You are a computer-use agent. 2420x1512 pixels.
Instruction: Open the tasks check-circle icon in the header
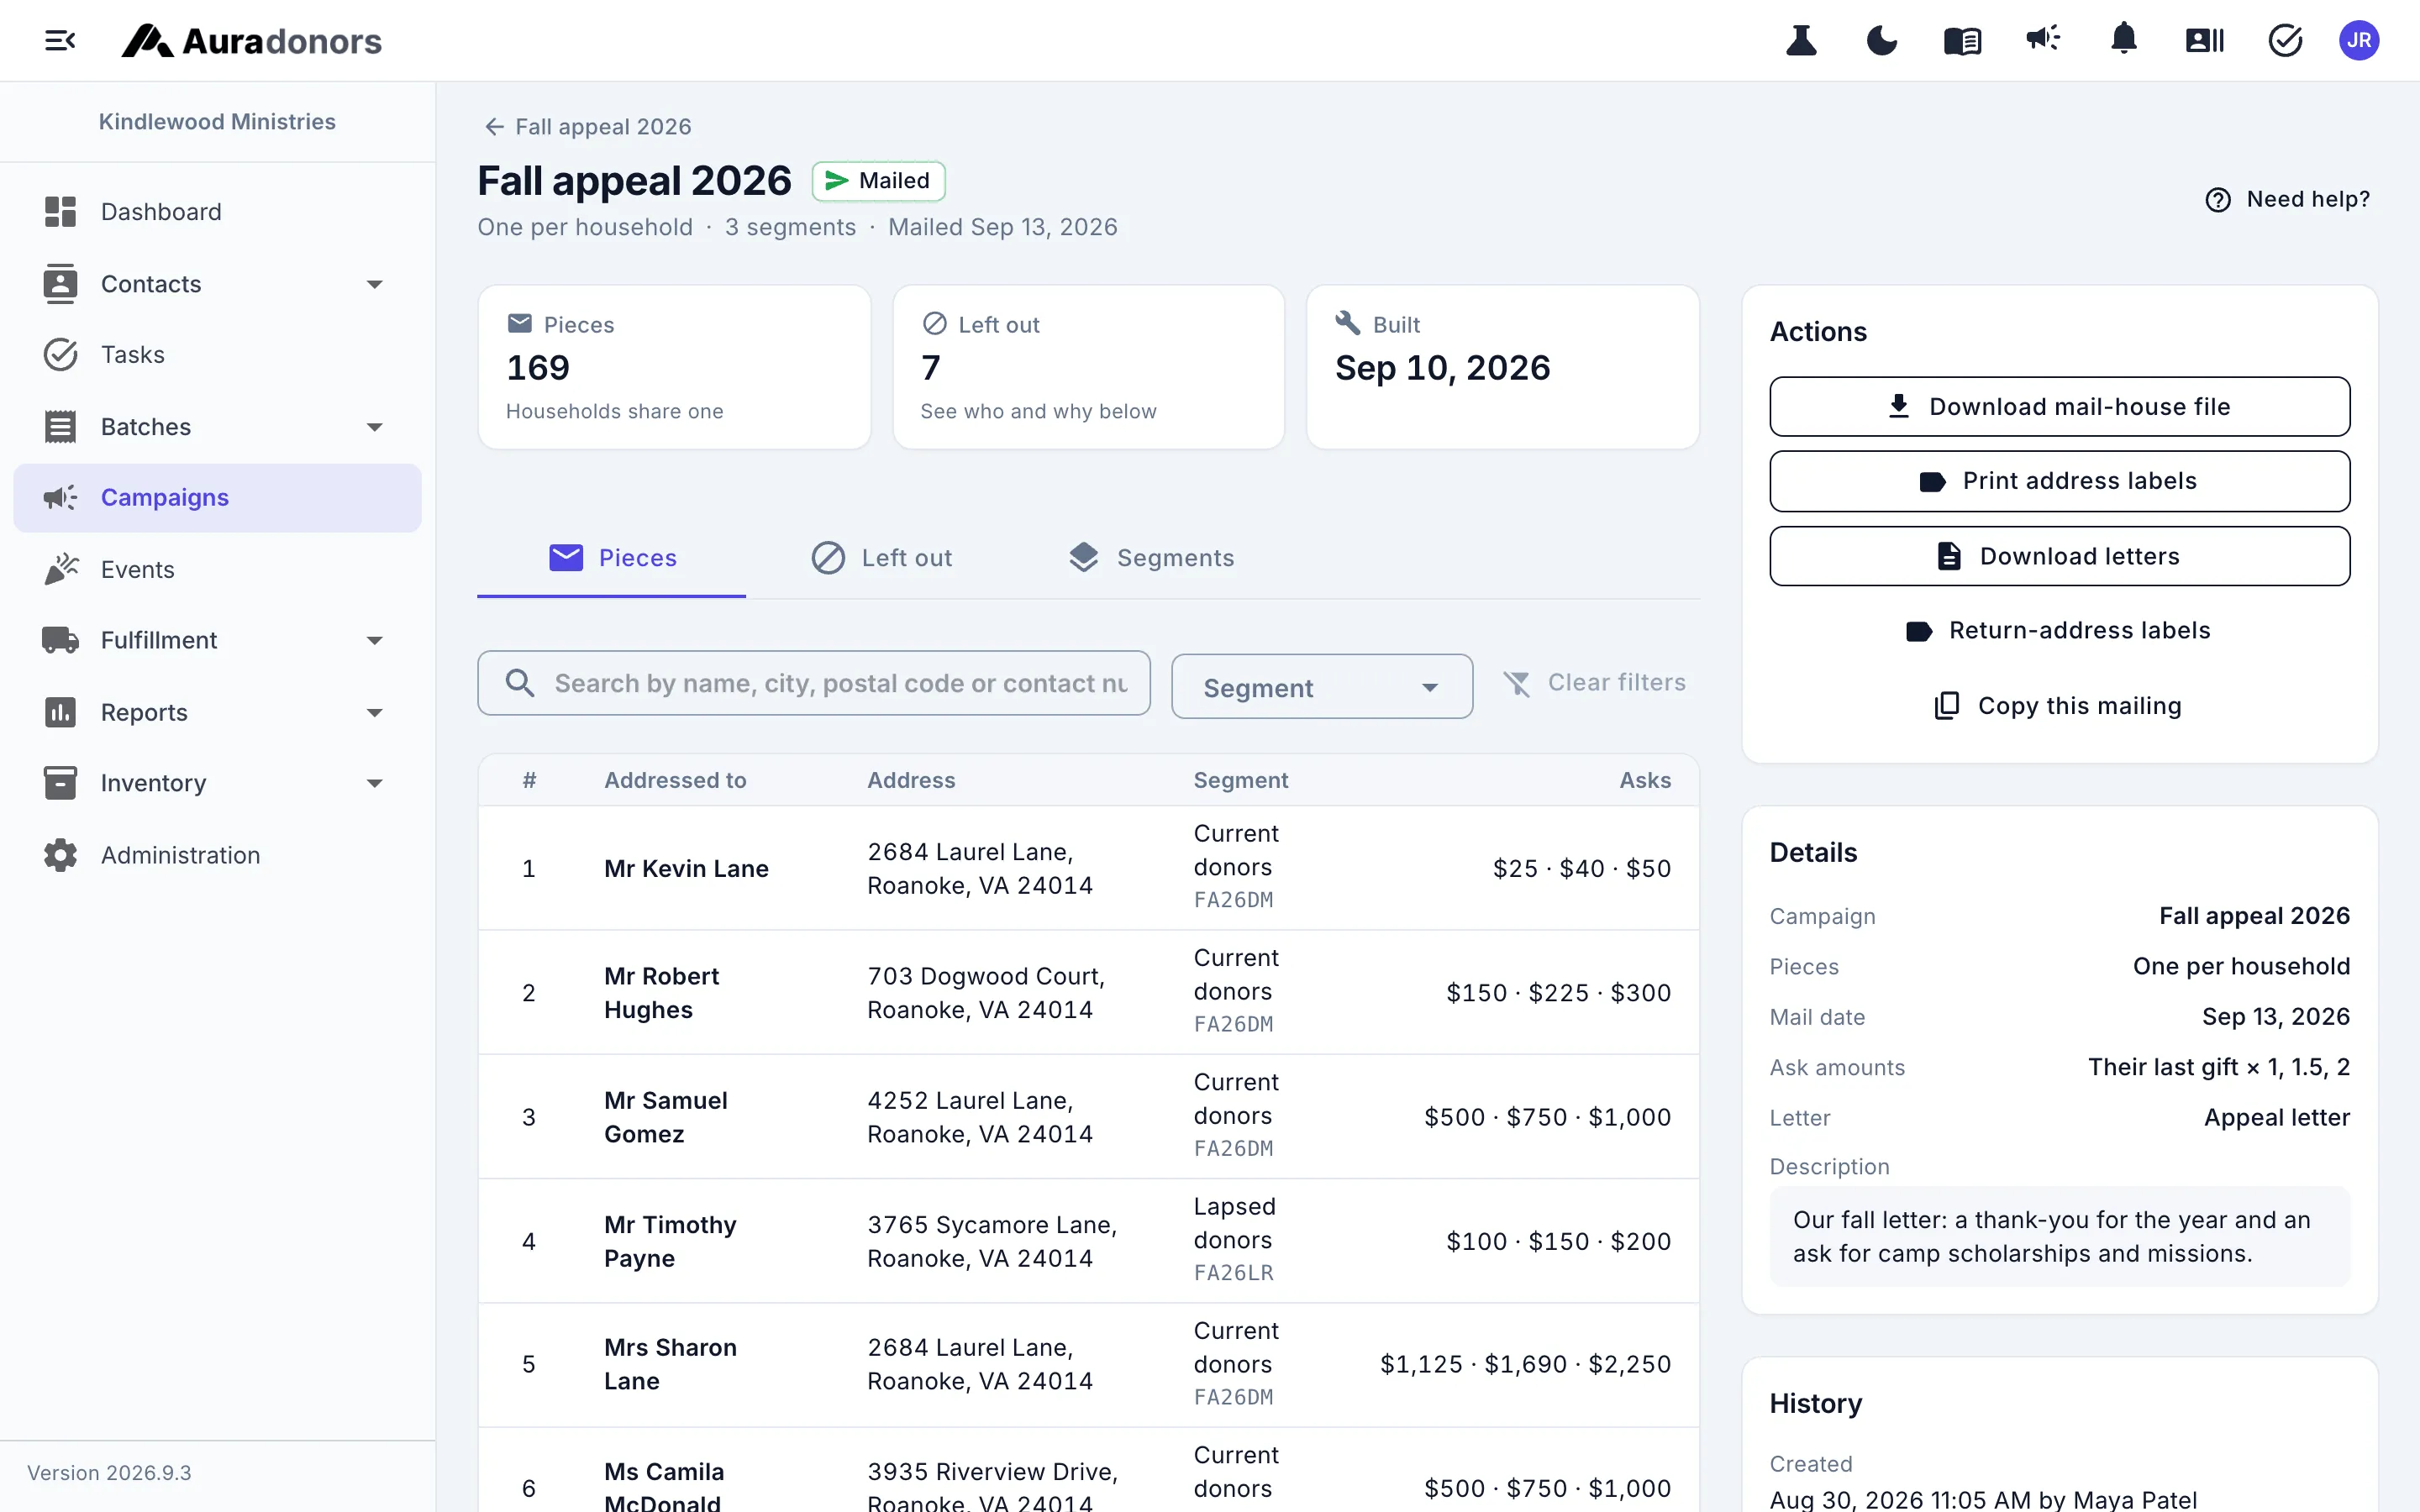click(2285, 41)
